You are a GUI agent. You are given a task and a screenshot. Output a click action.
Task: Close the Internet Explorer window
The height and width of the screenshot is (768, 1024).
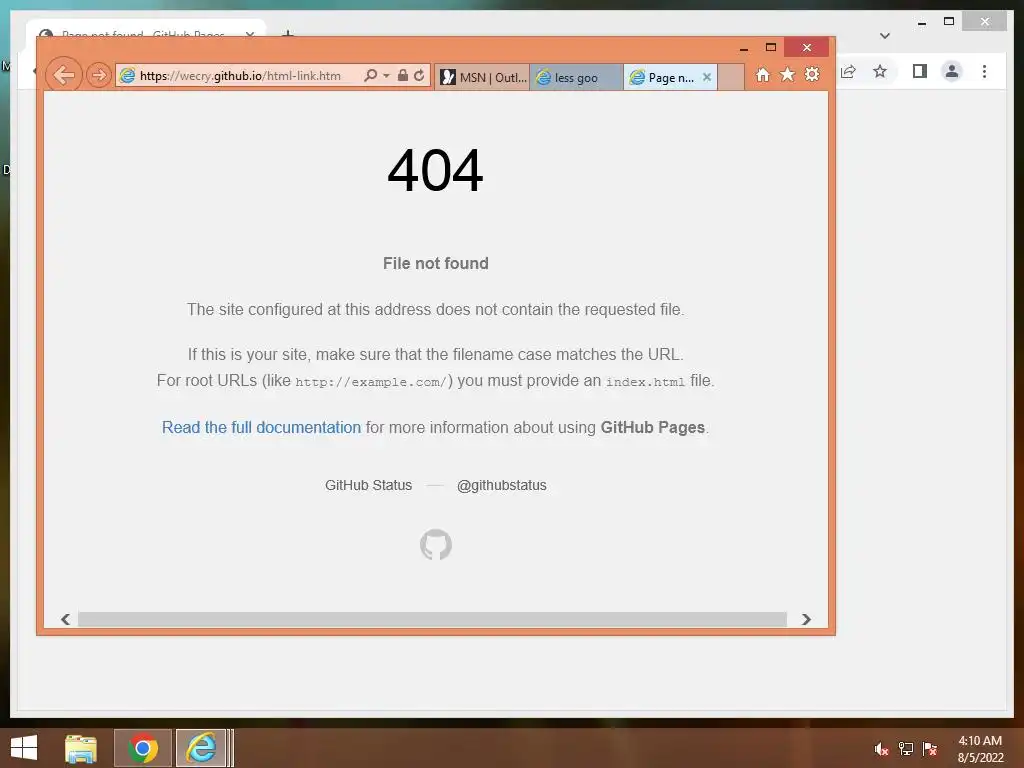807,48
